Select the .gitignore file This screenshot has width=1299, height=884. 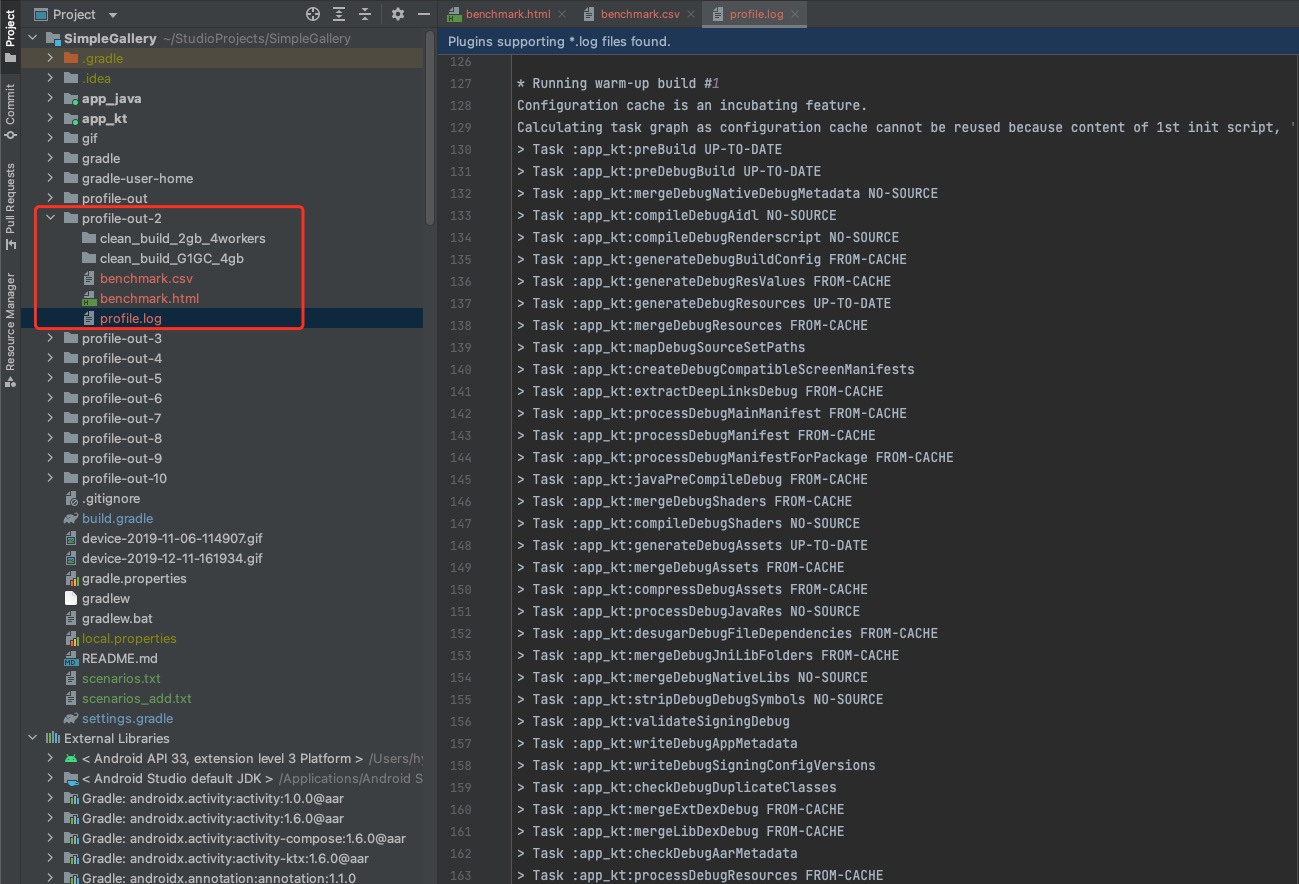111,498
